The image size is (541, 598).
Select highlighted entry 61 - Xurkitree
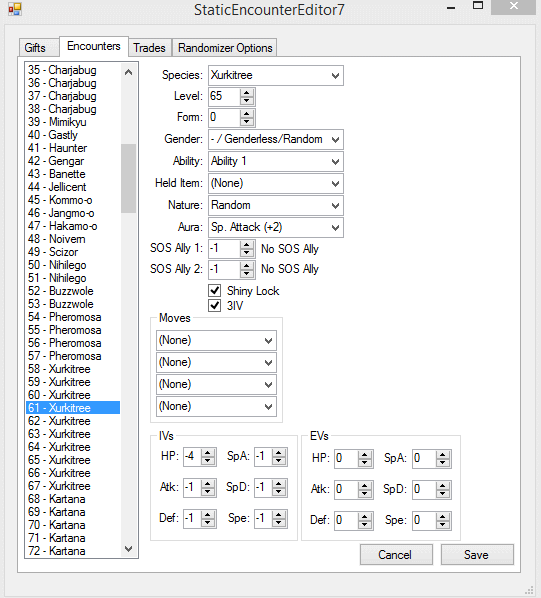click(73, 408)
